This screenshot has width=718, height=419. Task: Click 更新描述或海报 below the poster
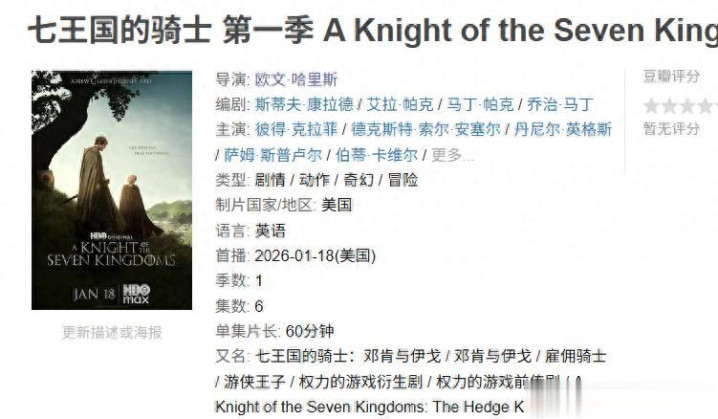112,332
